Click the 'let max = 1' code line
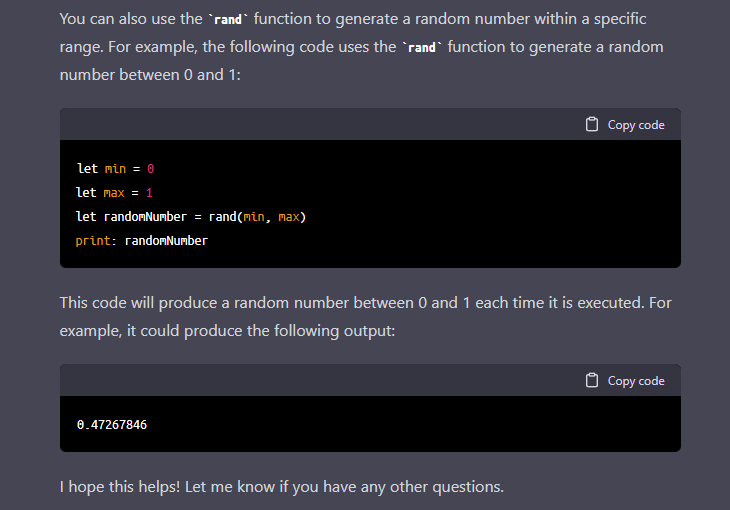Viewport: 730px width, 510px height. coord(115,193)
